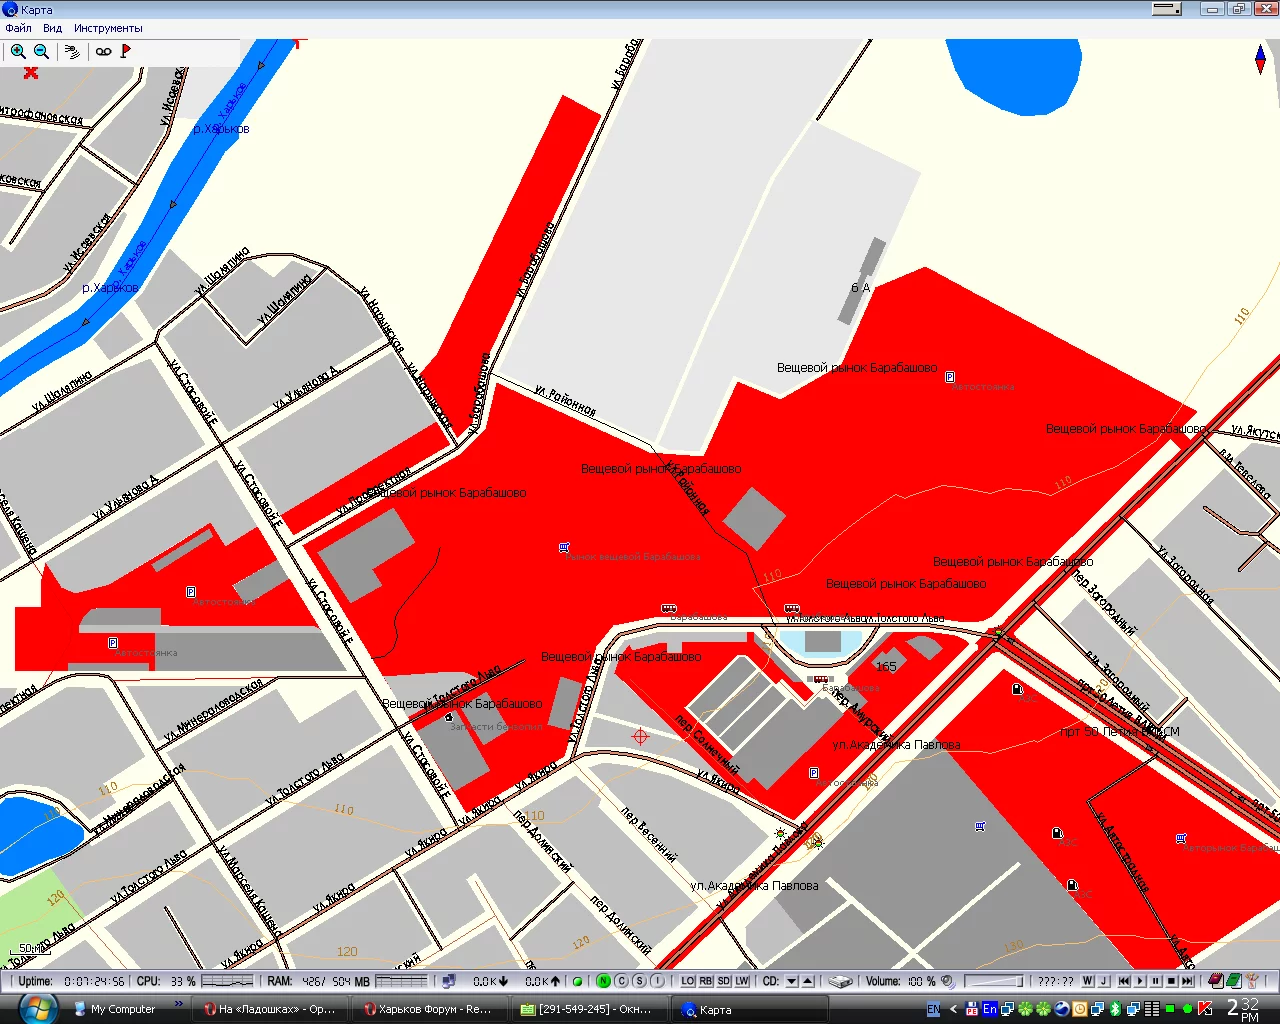Toggle the RB button in status bar
This screenshot has height=1024, width=1280.
tap(706, 981)
